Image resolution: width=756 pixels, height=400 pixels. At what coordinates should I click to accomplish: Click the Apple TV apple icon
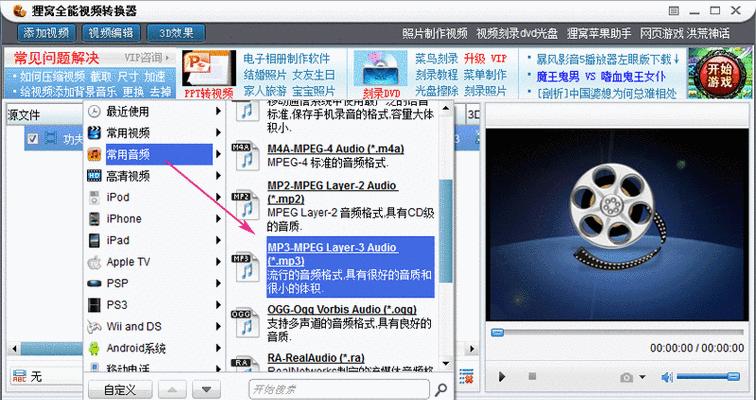(94, 262)
